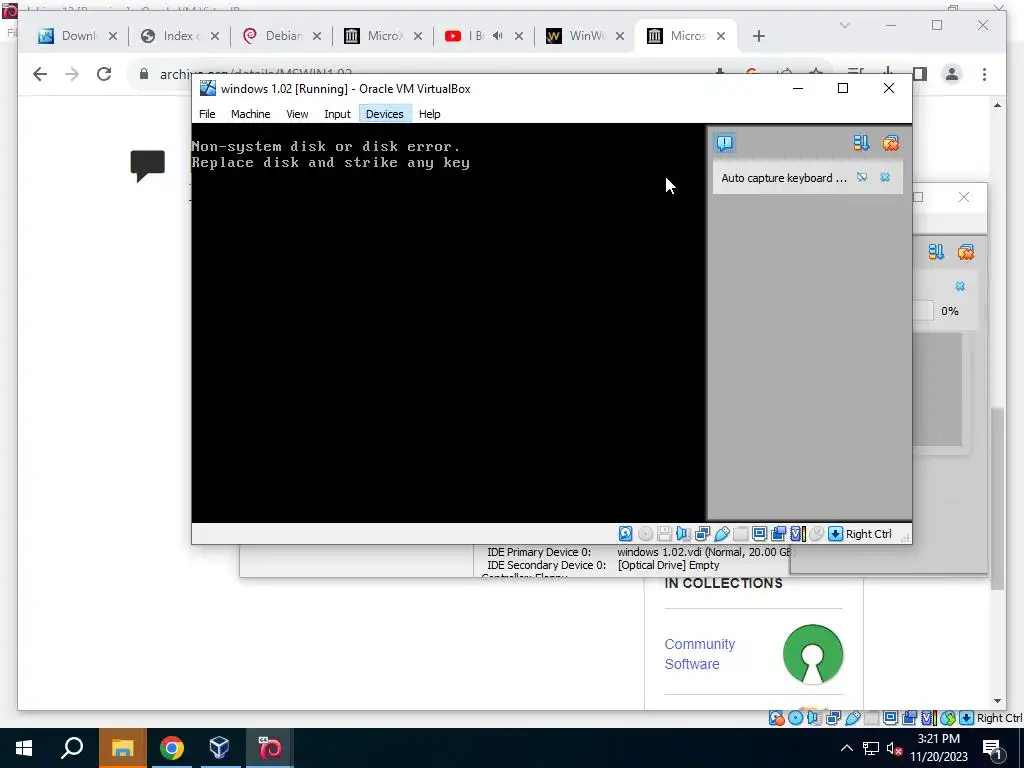Image resolution: width=1024 pixels, height=768 pixels.
Task: Click the reviews speech bubble icon on page
Action: pyautogui.click(x=148, y=166)
